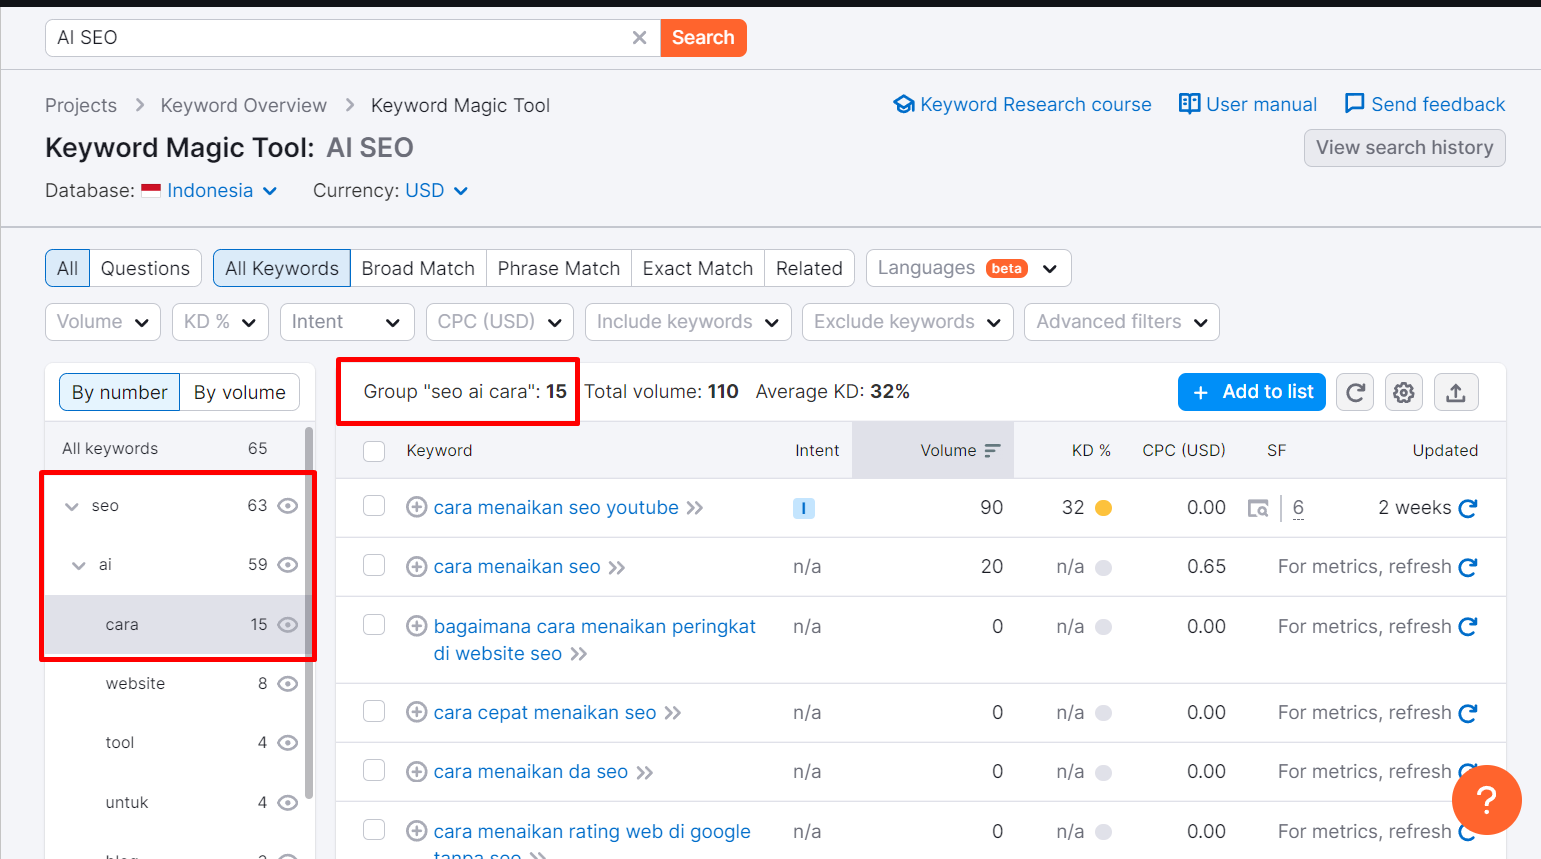The image size is (1541, 859).
Task: Tick checkbox for bagaimana cara menaikan peringkat
Action: point(374,625)
